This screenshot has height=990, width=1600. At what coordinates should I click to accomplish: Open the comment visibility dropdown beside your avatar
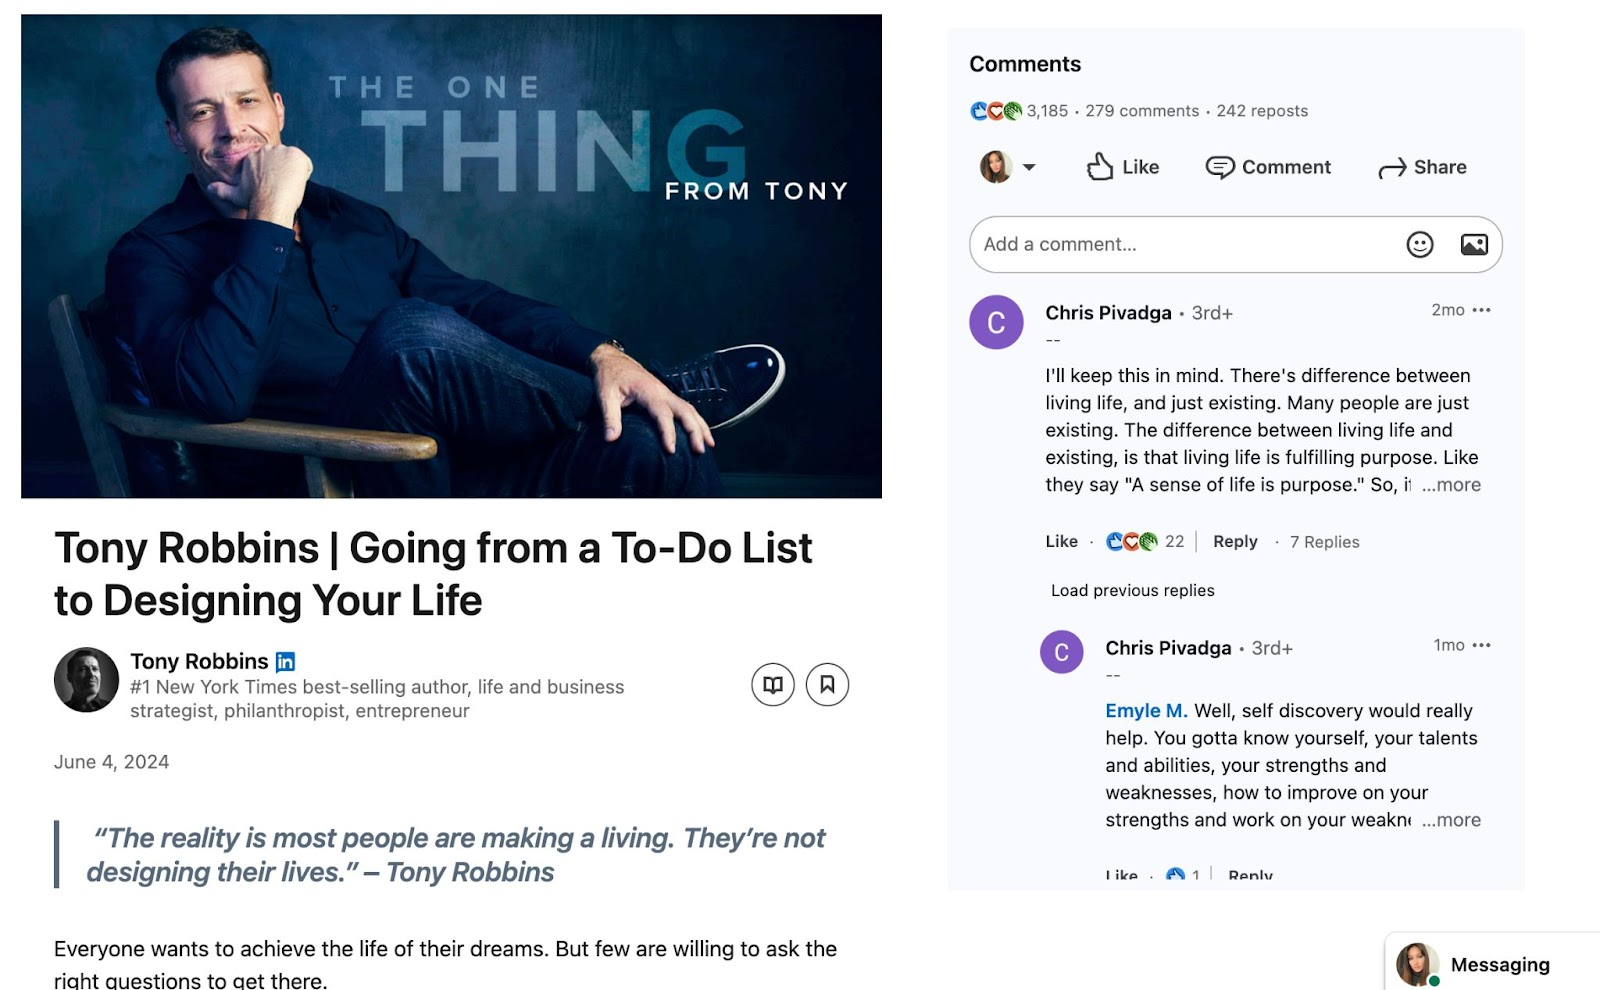pyautogui.click(x=1030, y=167)
